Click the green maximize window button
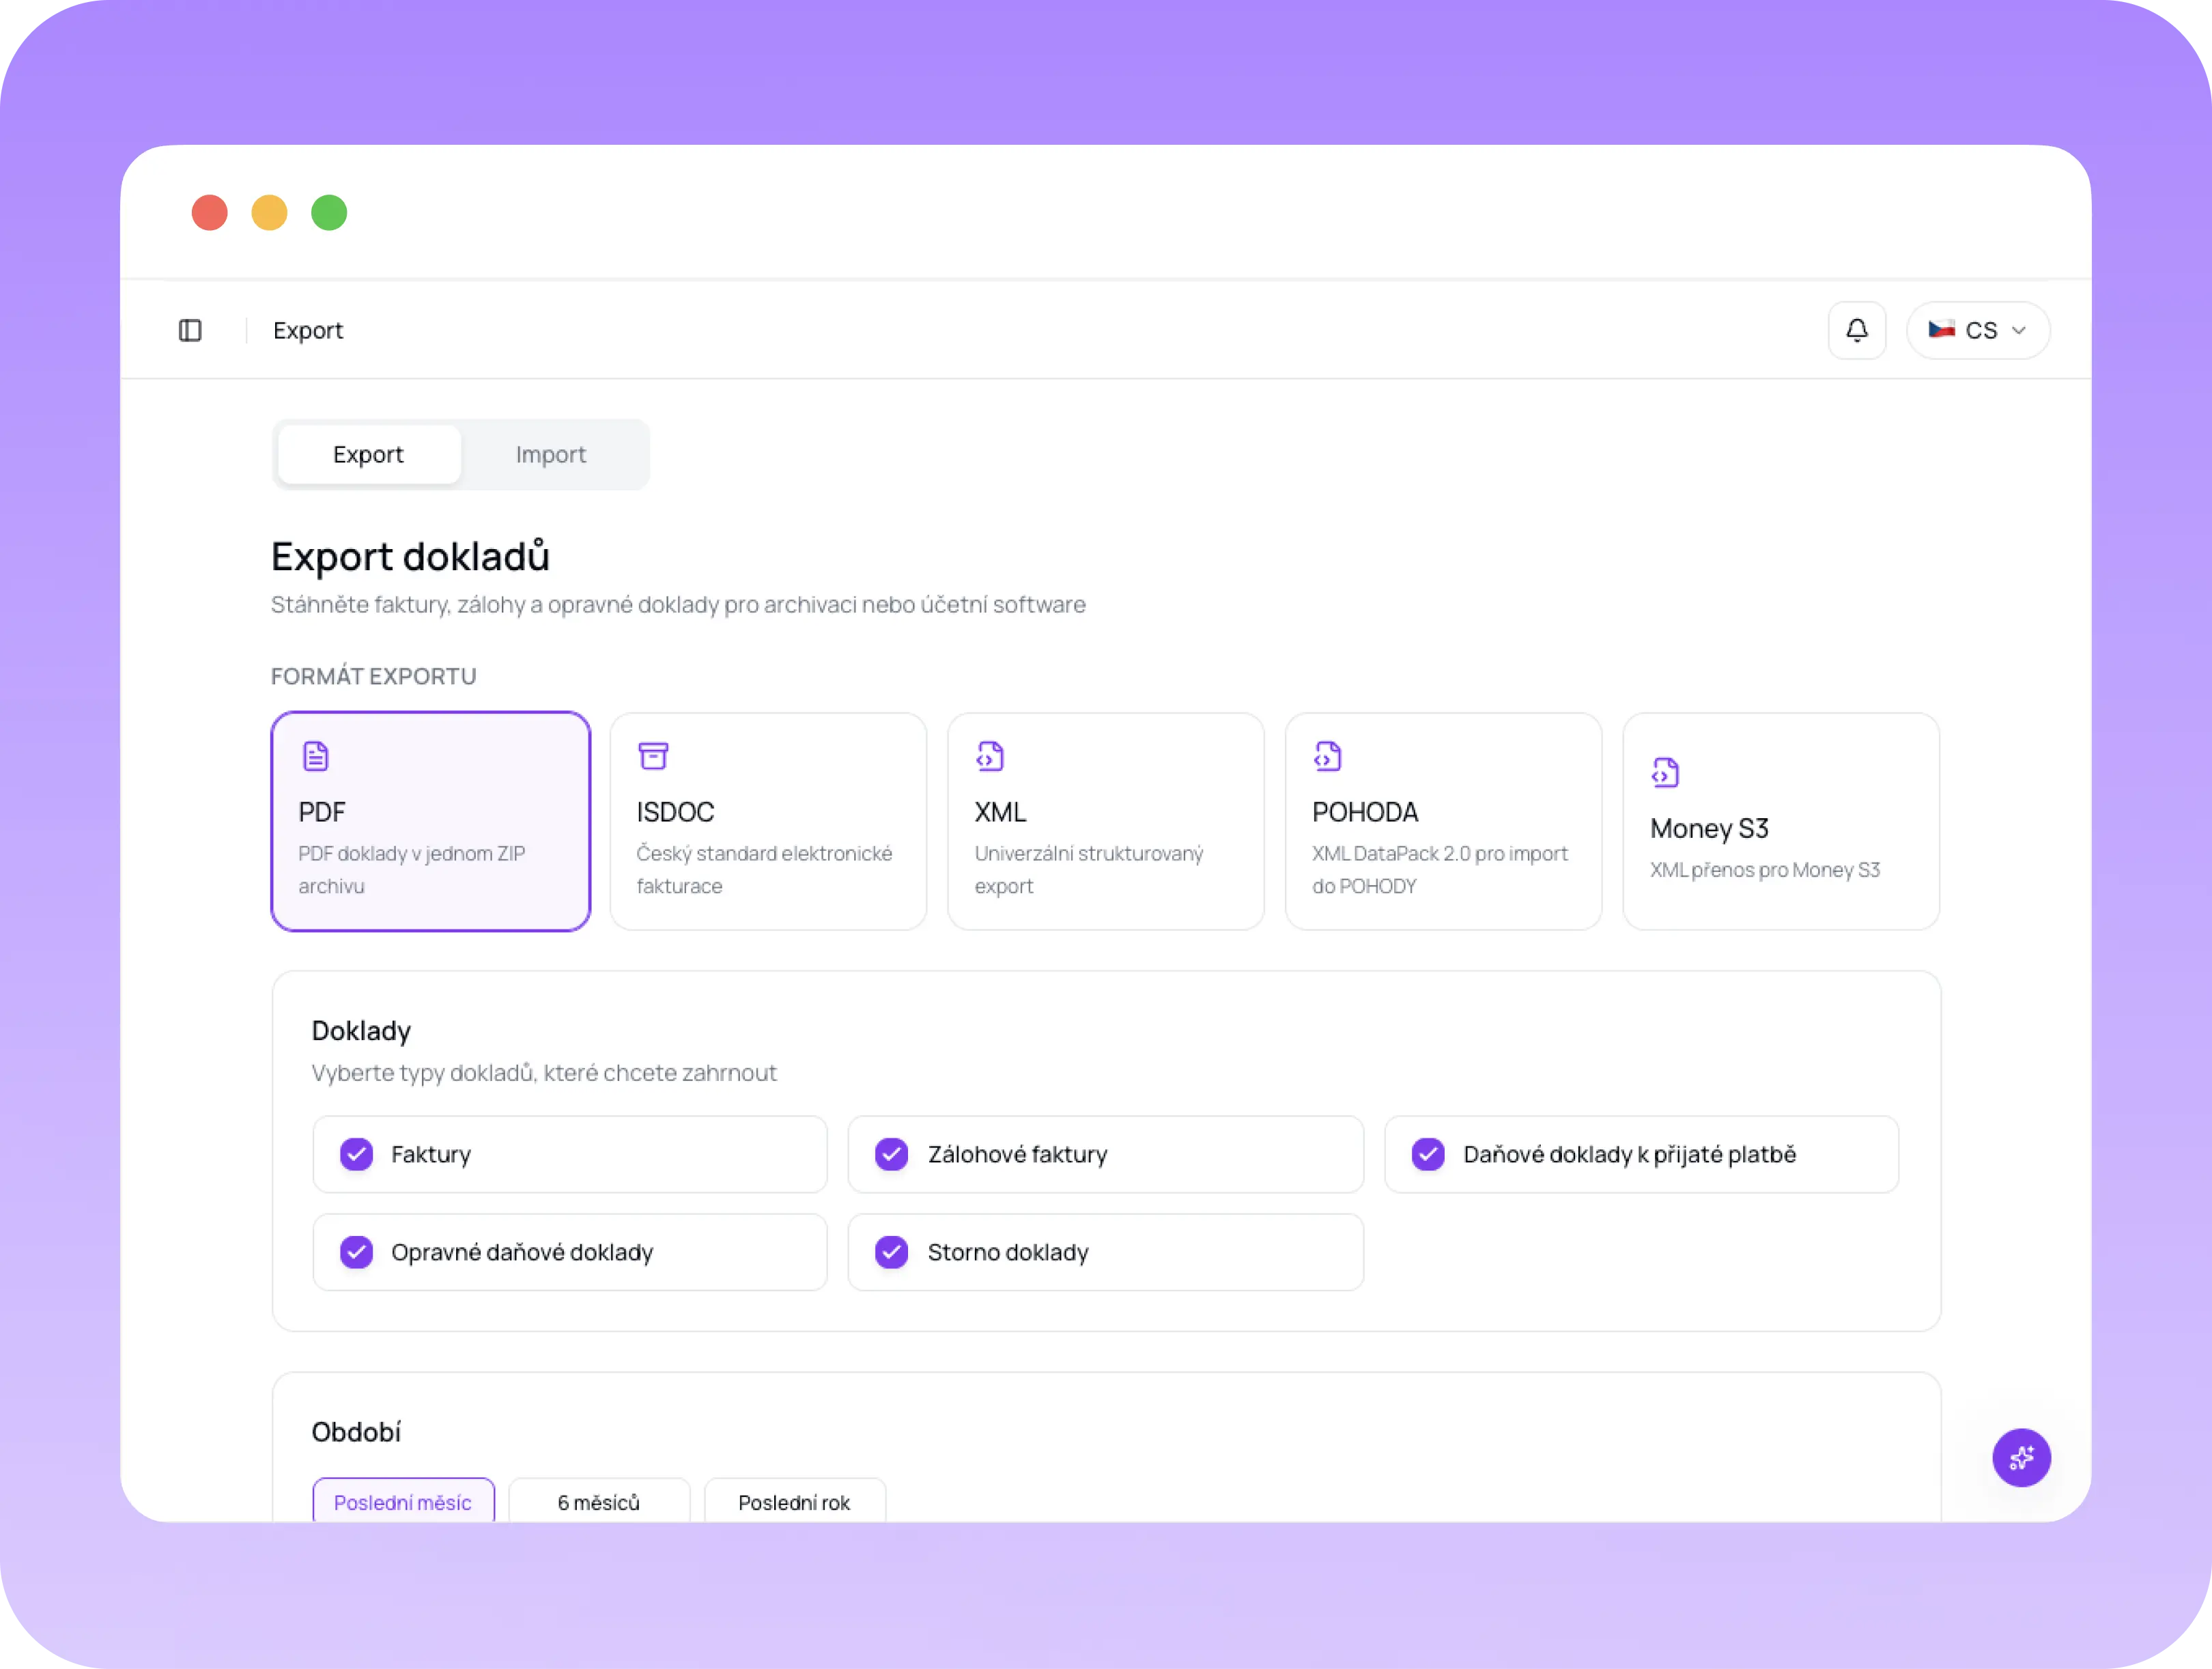Viewport: 2212px width, 1669px height. (x=329, y=212)
